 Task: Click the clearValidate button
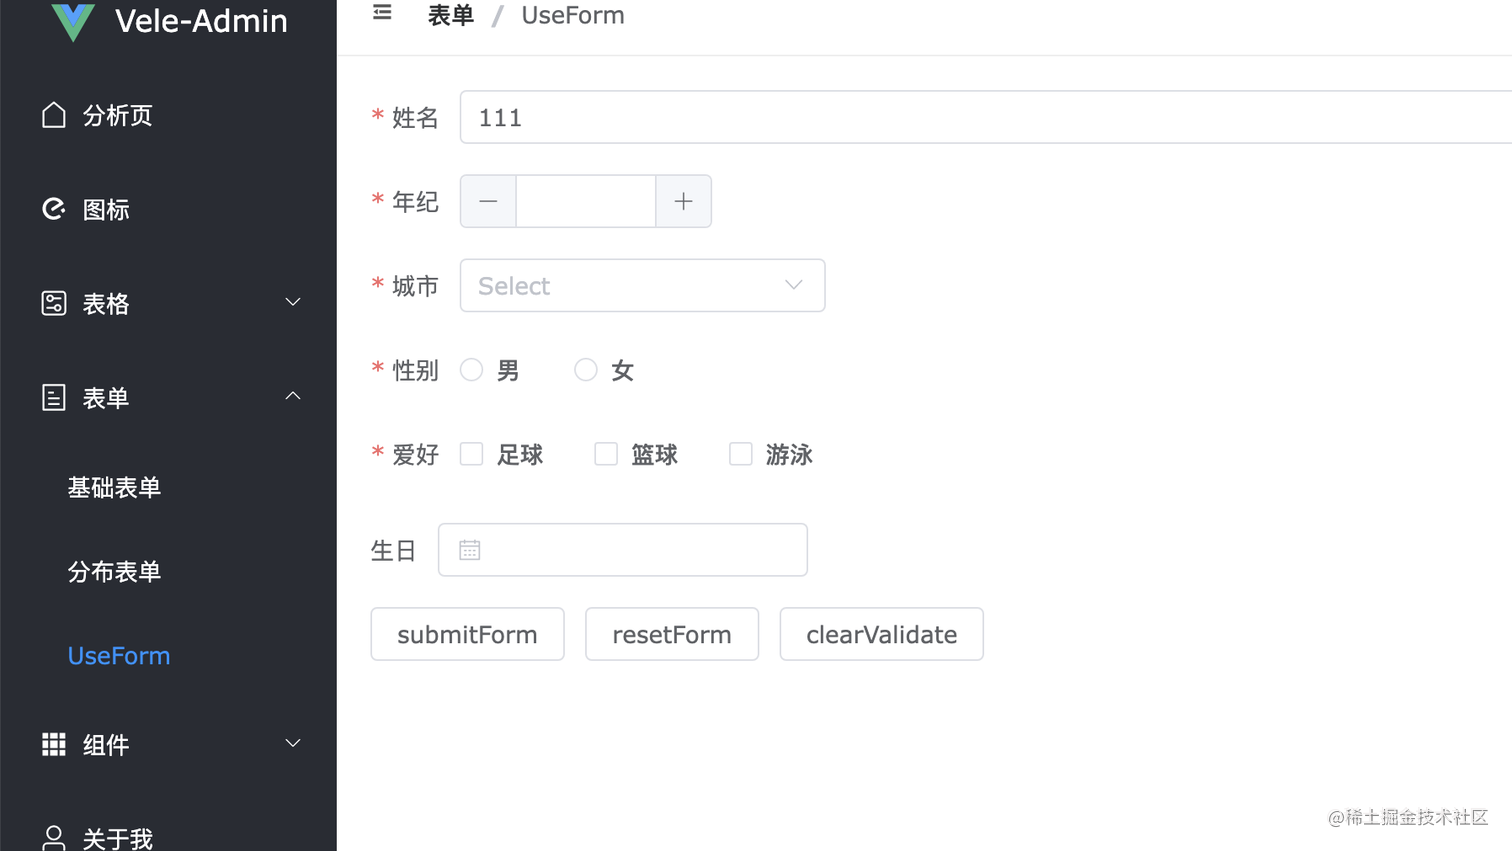pos(880,633)
